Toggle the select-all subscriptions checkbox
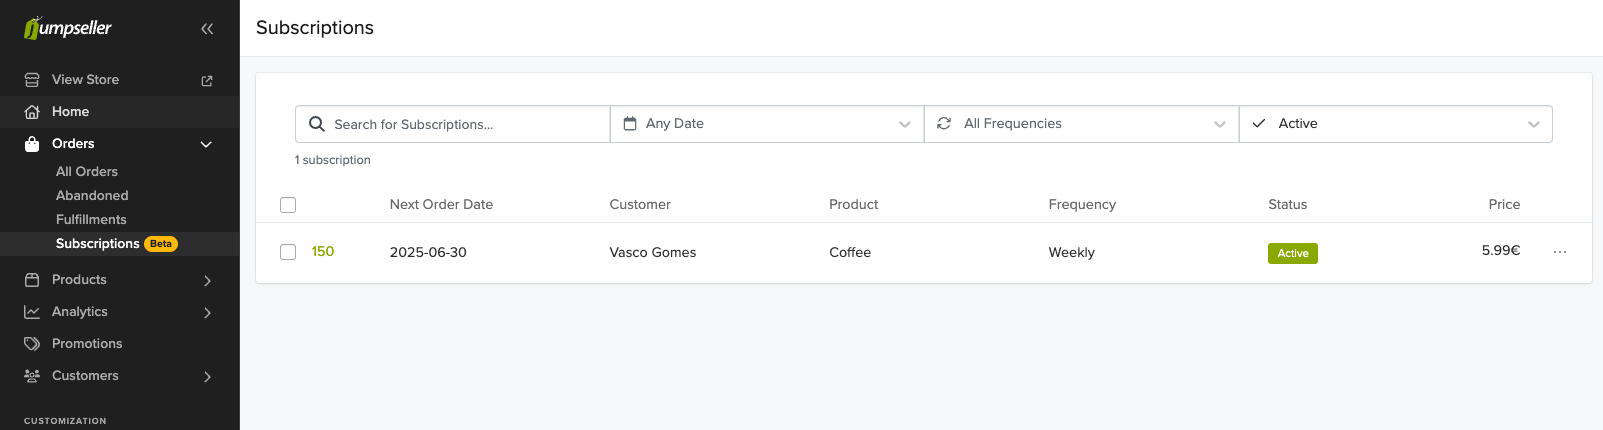 tap(288, 205)
